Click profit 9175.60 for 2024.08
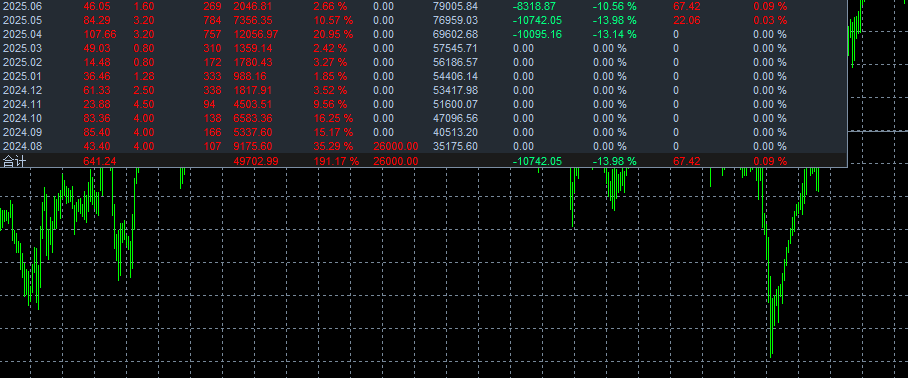Screen dimensions: 908x378 point(252,146)
